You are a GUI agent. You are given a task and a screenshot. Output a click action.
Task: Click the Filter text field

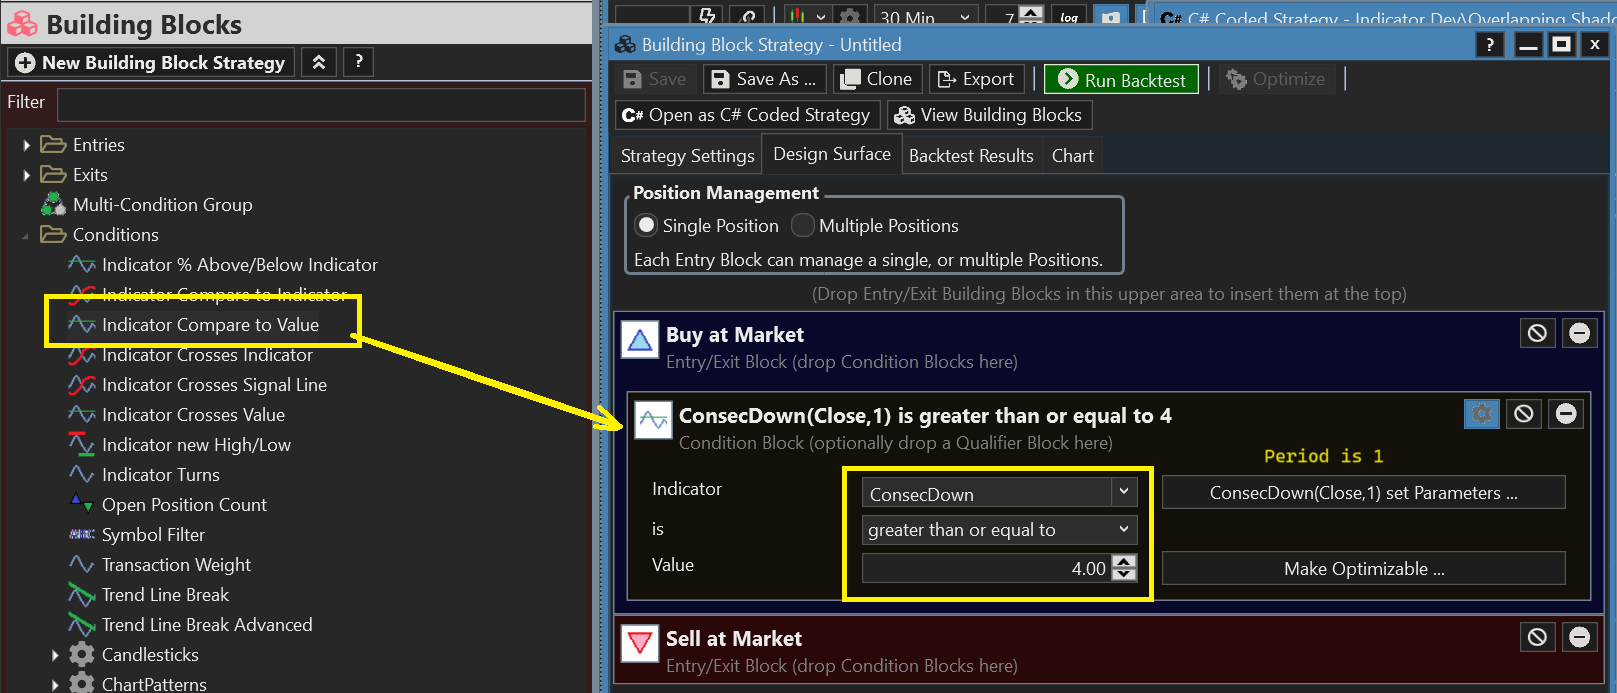click(x=321, y=104)
